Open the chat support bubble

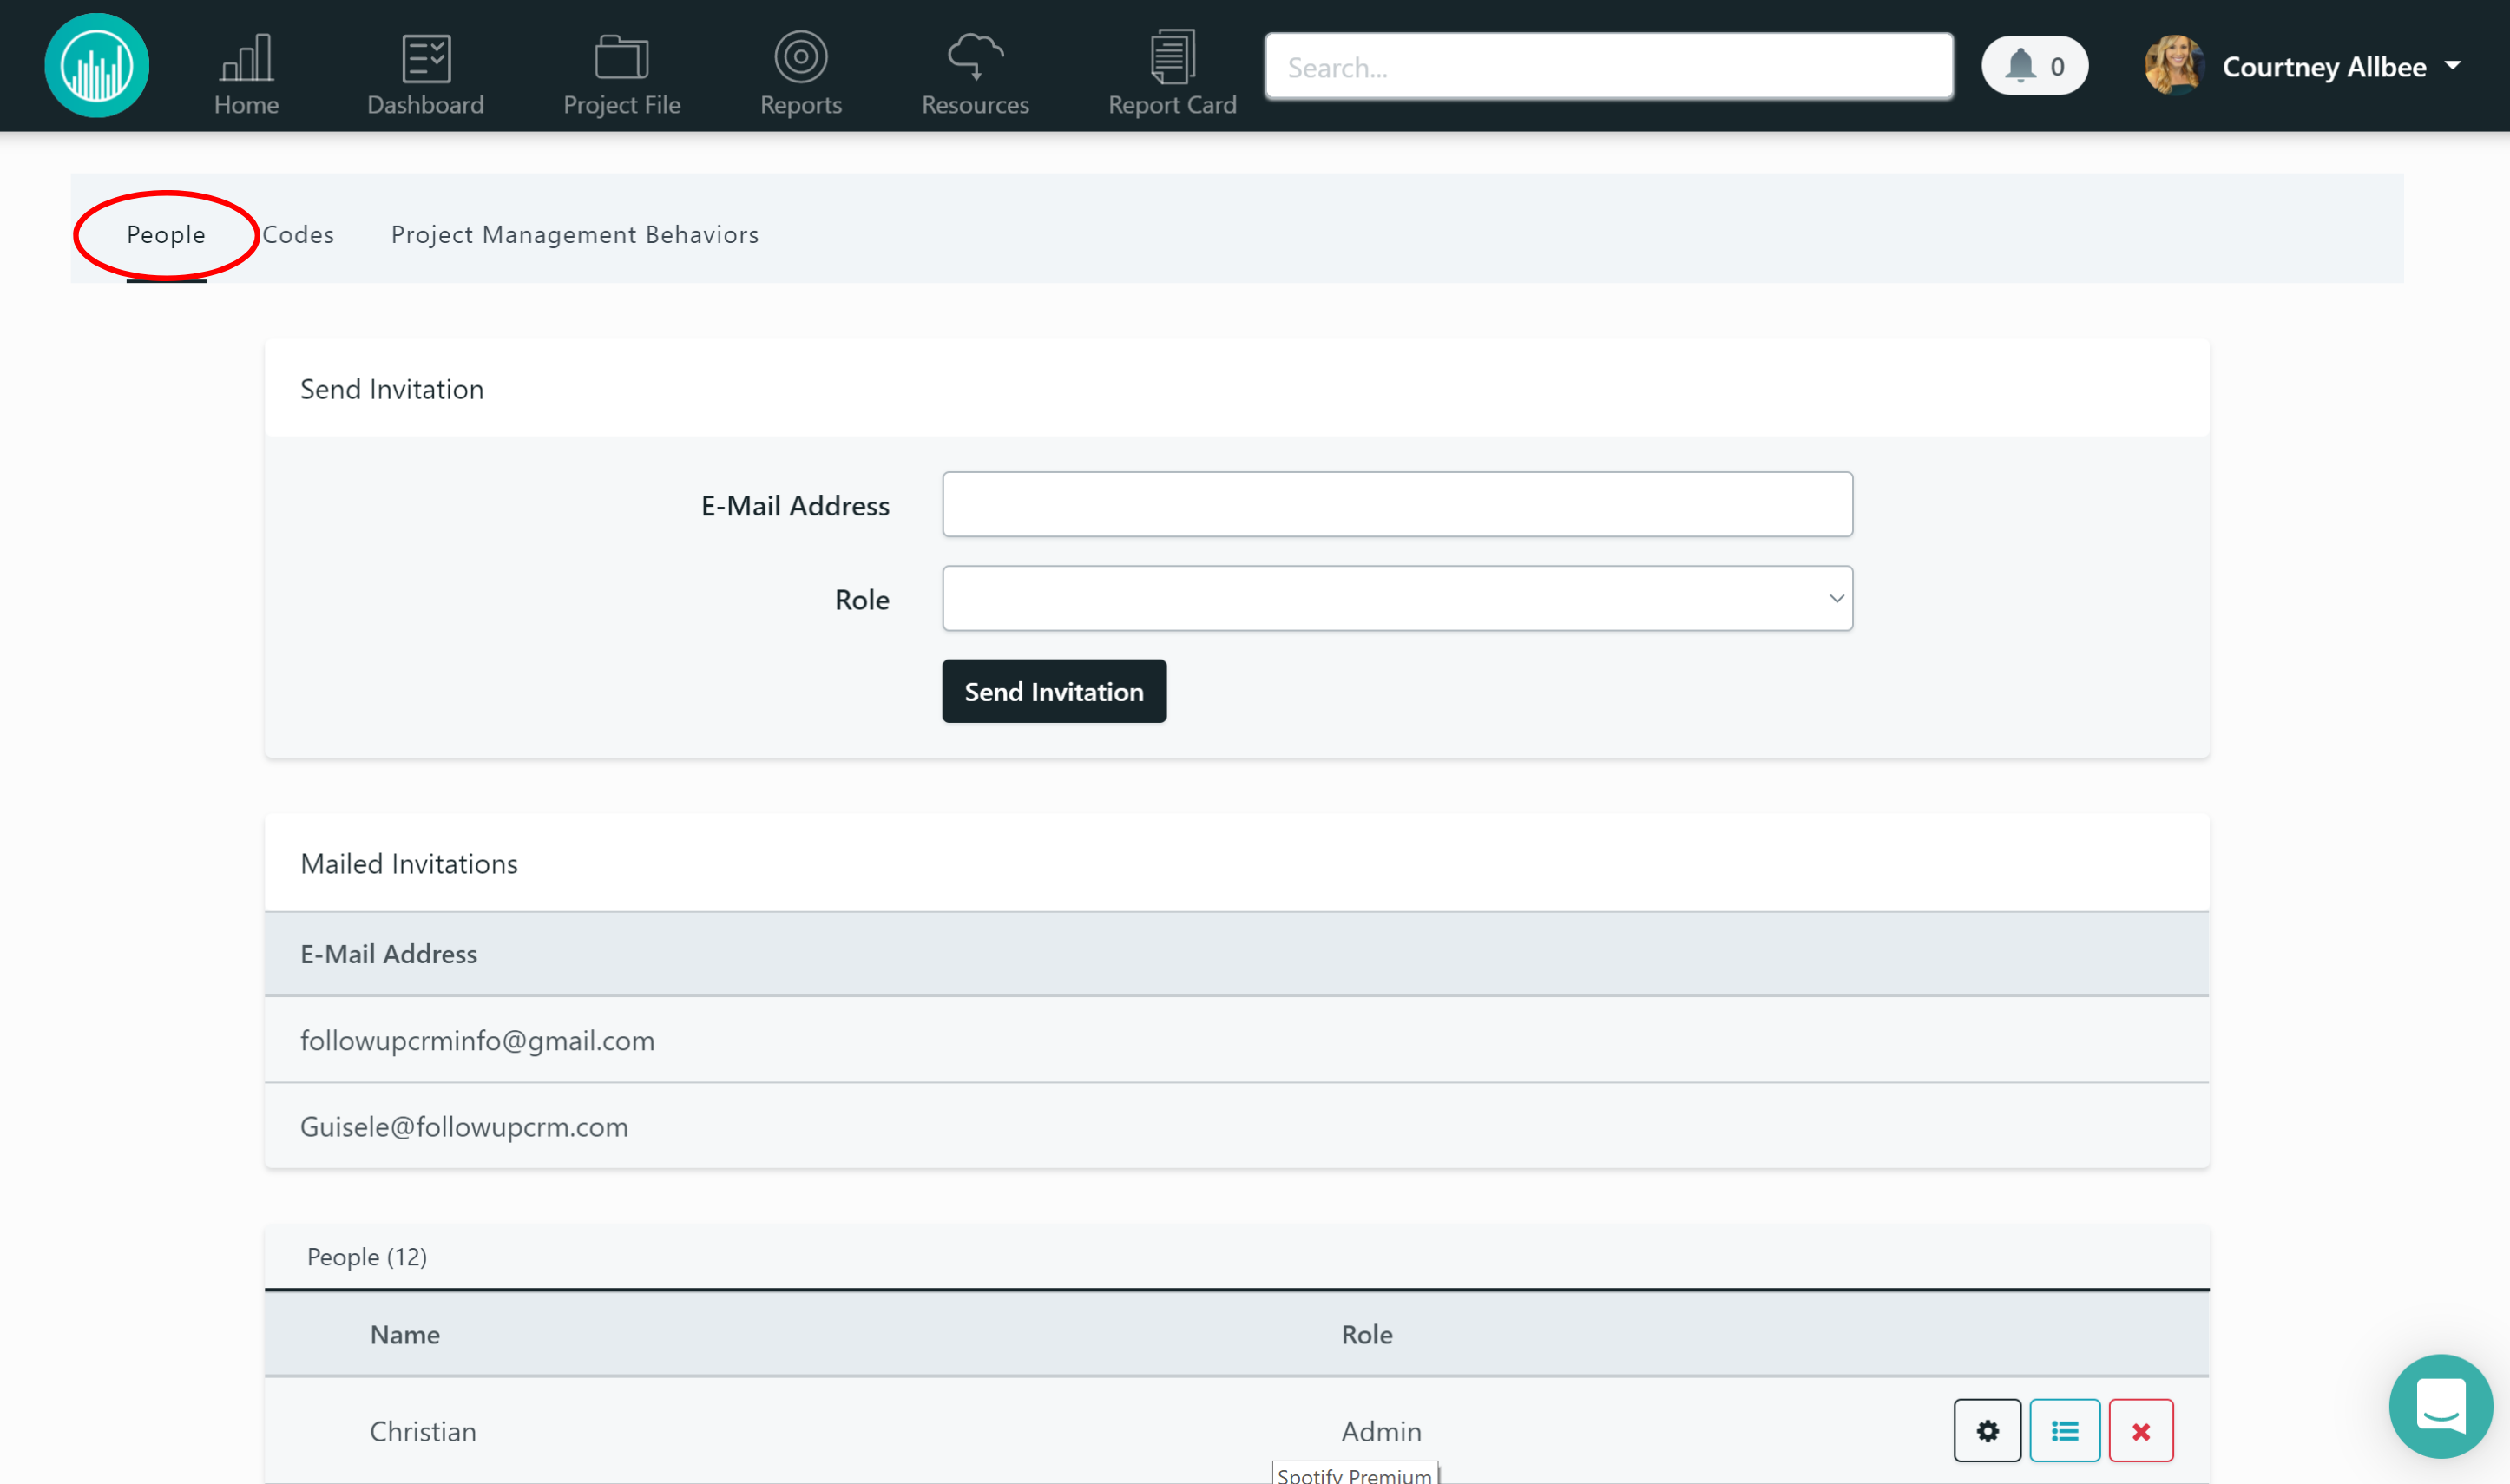[x=2441, y=1406]
